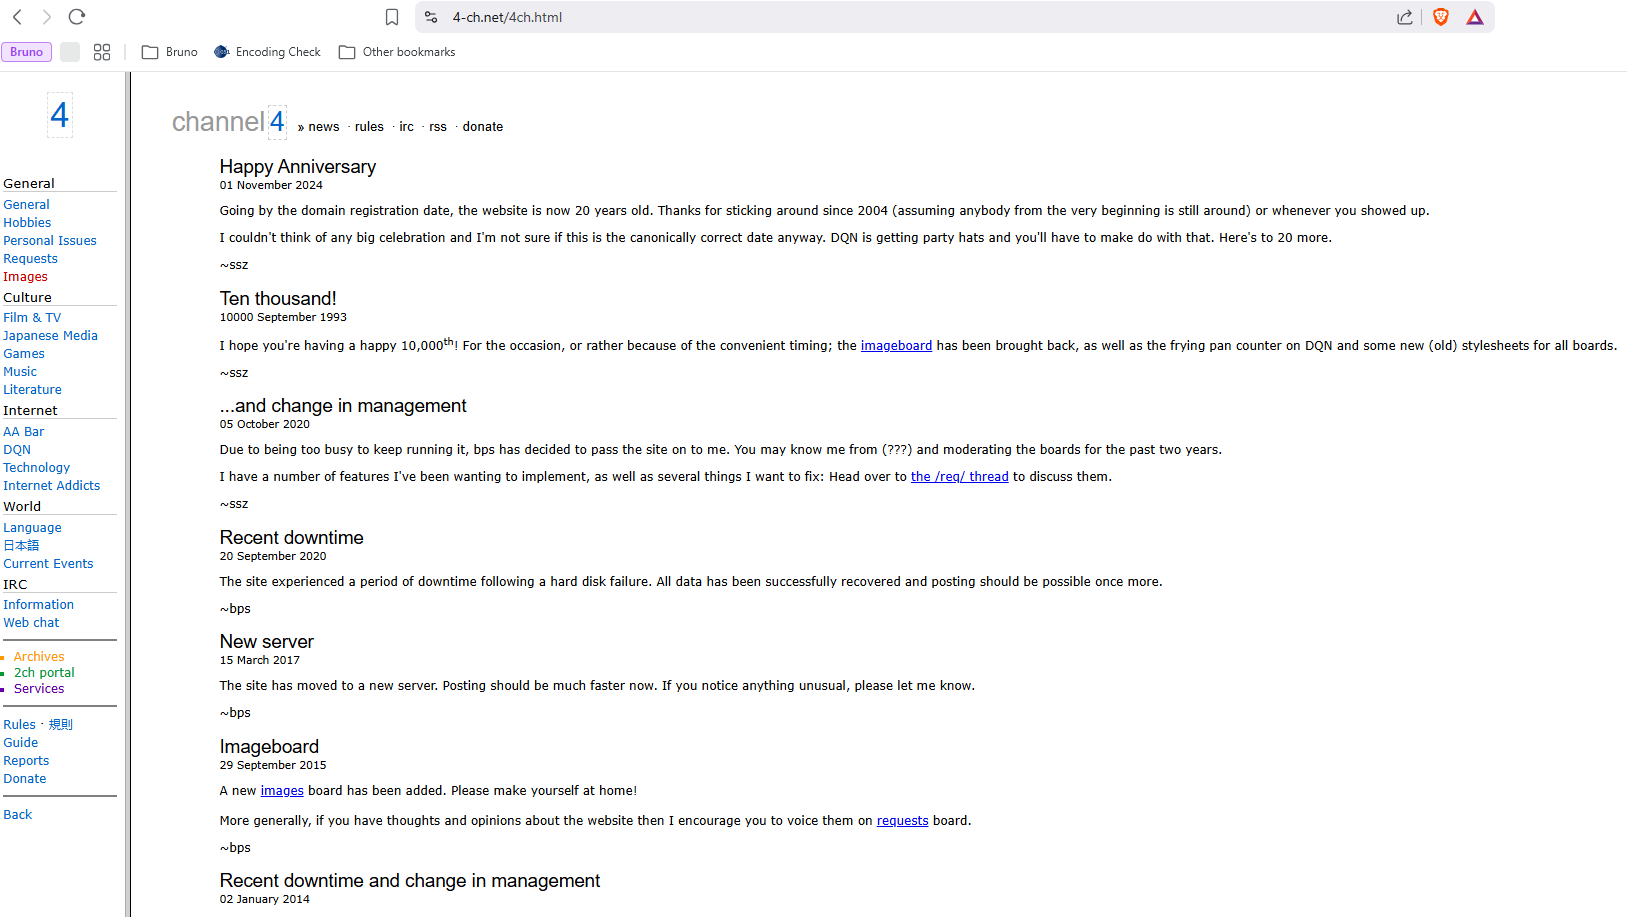Open the Personal Issues board
The height and width of the screenshot is (917, 1627).
coord(50,241)
